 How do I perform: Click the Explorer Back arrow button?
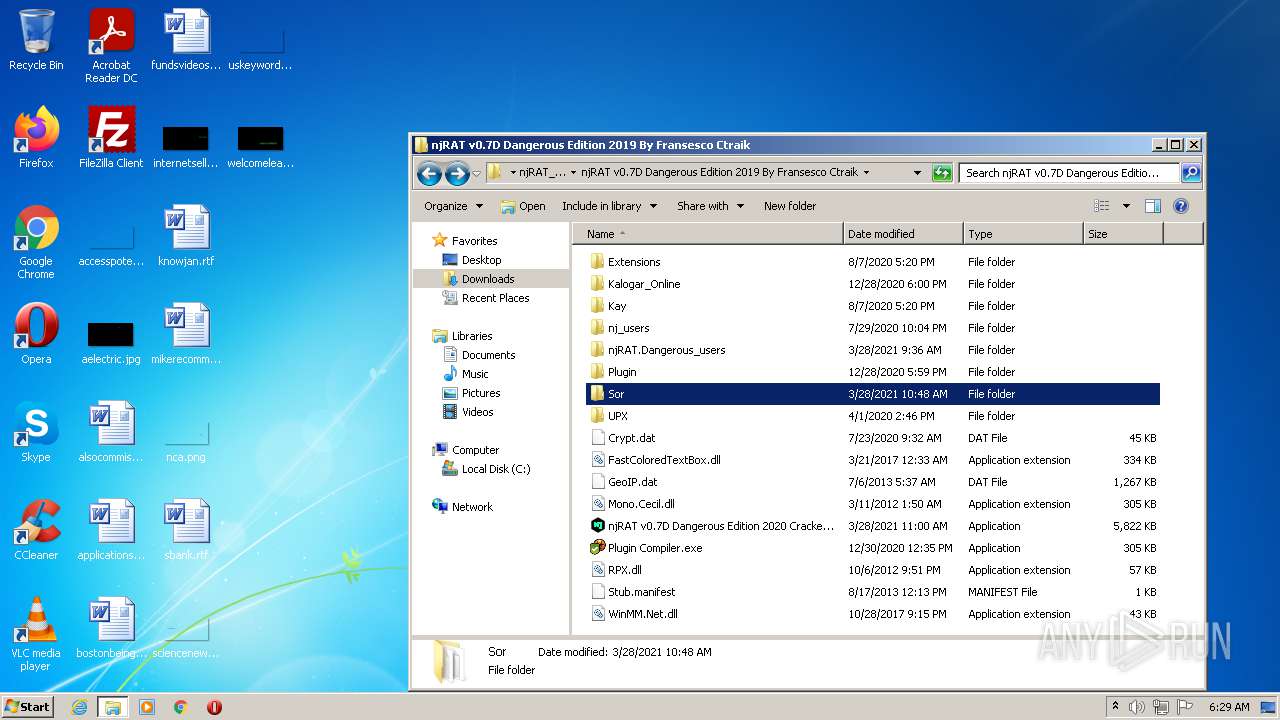point(430,173)
